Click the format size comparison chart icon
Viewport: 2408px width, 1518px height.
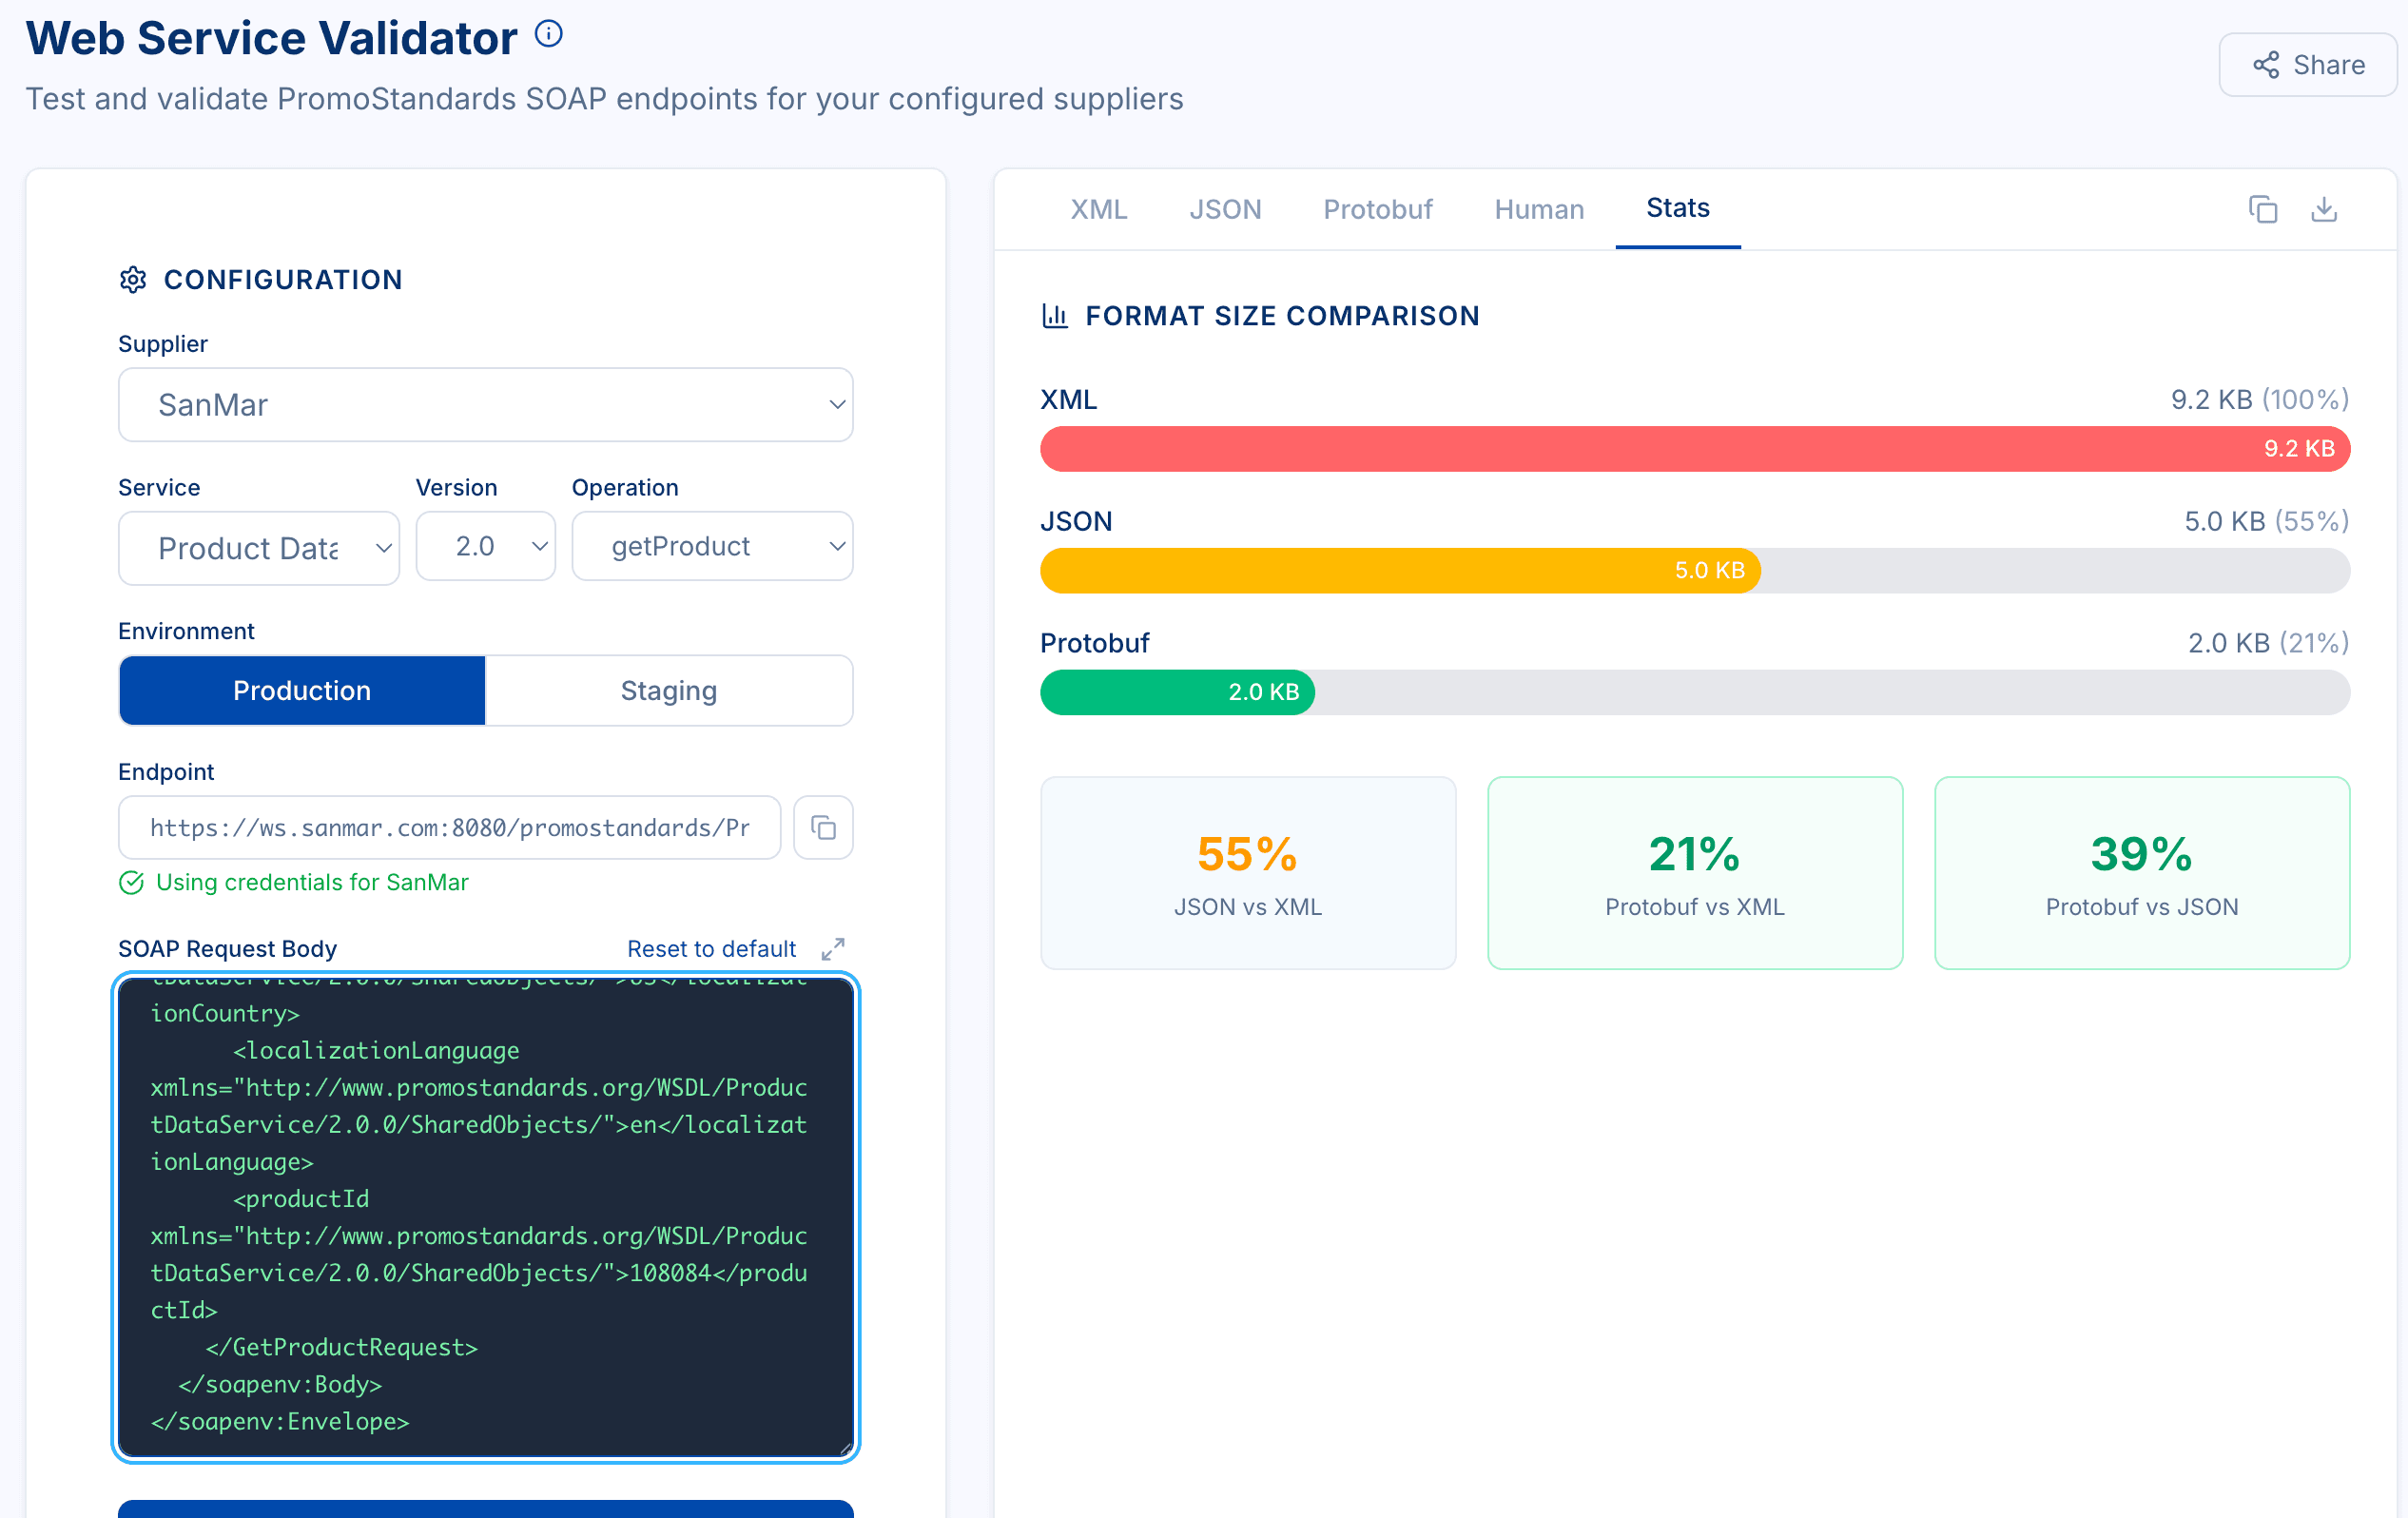tap(1055, 315)
